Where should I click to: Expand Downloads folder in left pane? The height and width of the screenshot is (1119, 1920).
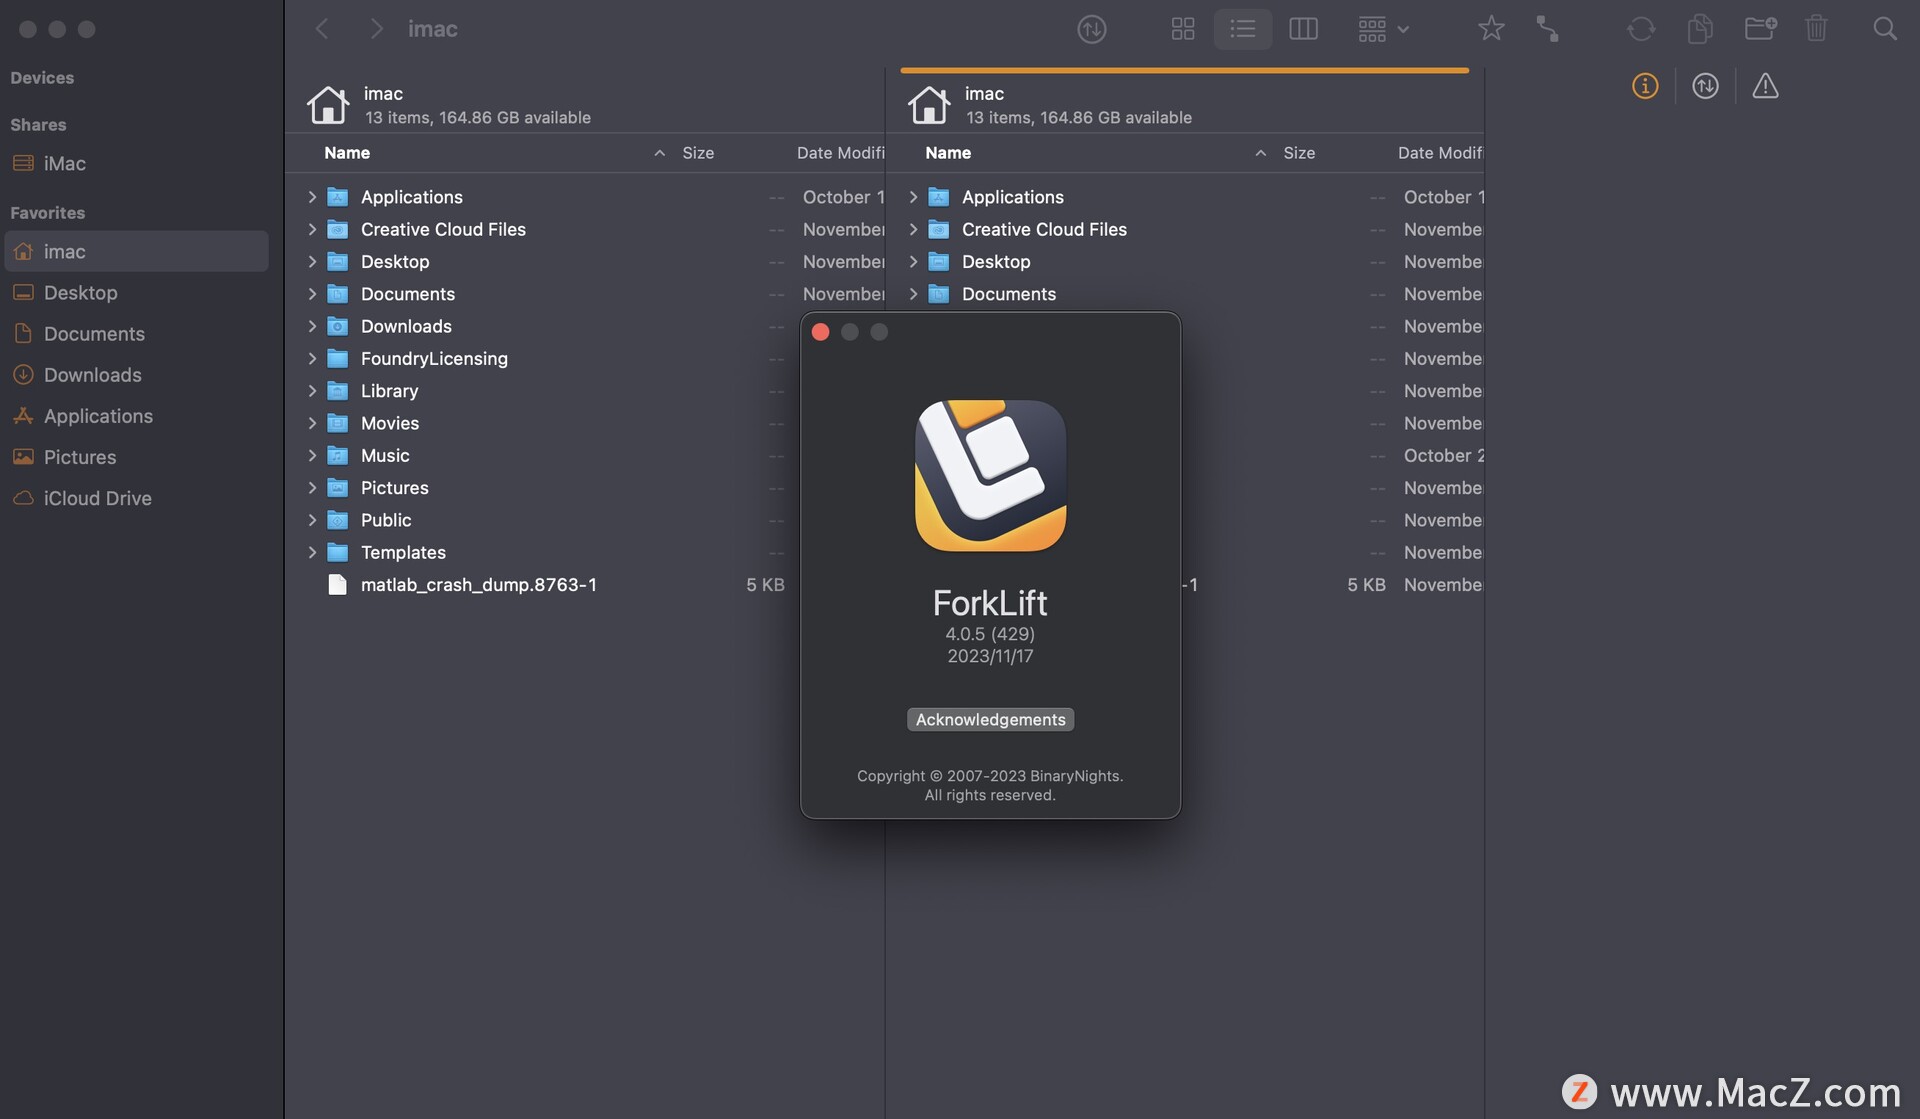click(312, 326)
